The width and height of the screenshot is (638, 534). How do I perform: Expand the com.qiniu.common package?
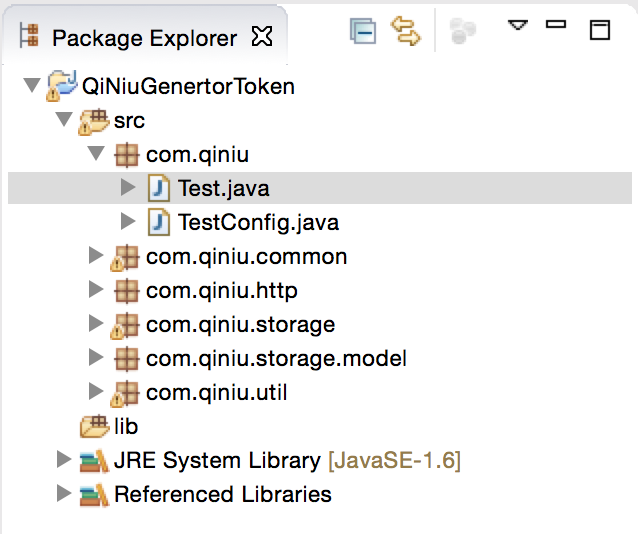(x=96, y=256)
